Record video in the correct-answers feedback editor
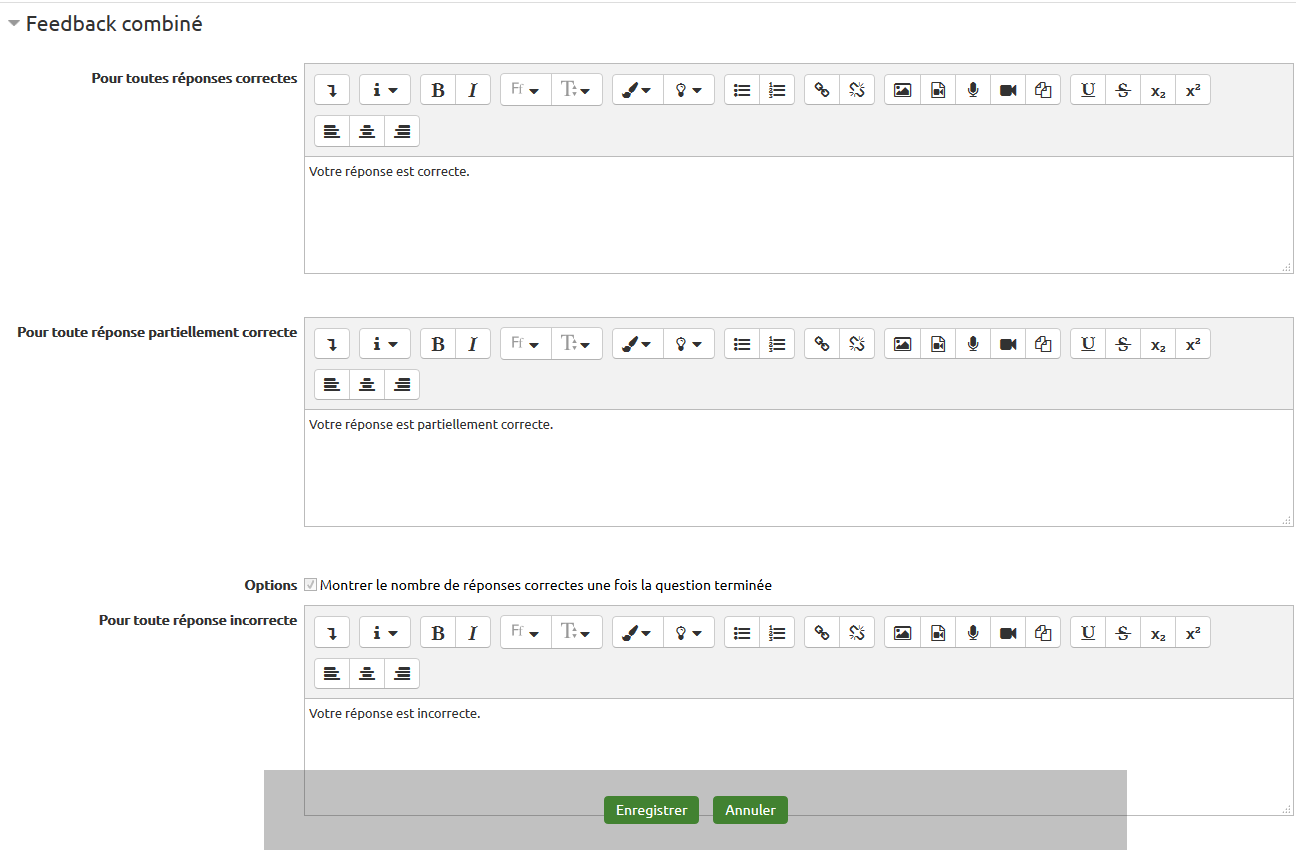Screen dimensions: 1296x853 pos(1008,90)
